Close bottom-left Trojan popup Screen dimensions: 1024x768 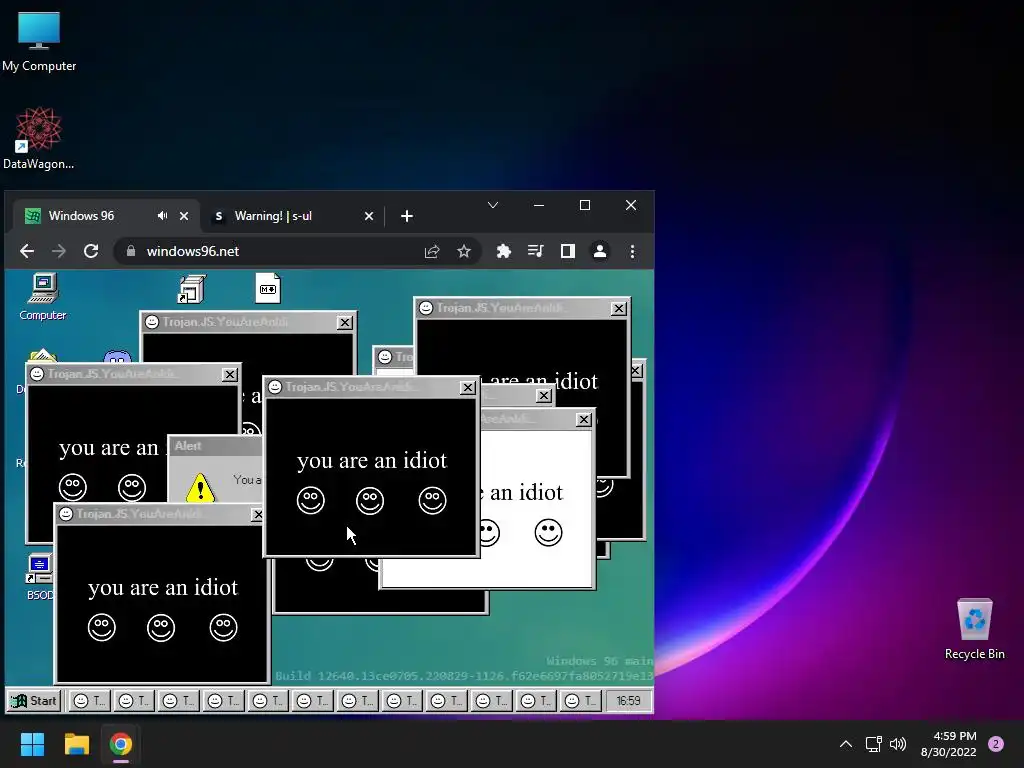(x=258, y=515)
